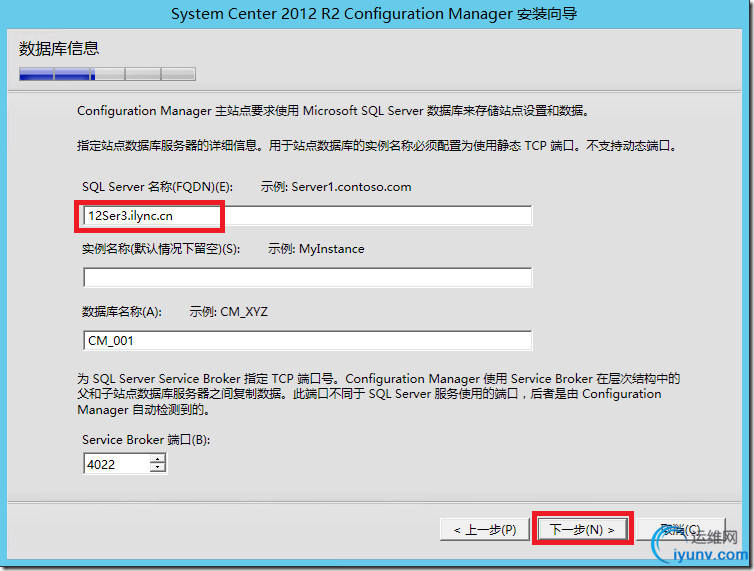Viewport: 754px width, 571px height.
Task: Click the 下一步(N) next button
Action: 582,529
